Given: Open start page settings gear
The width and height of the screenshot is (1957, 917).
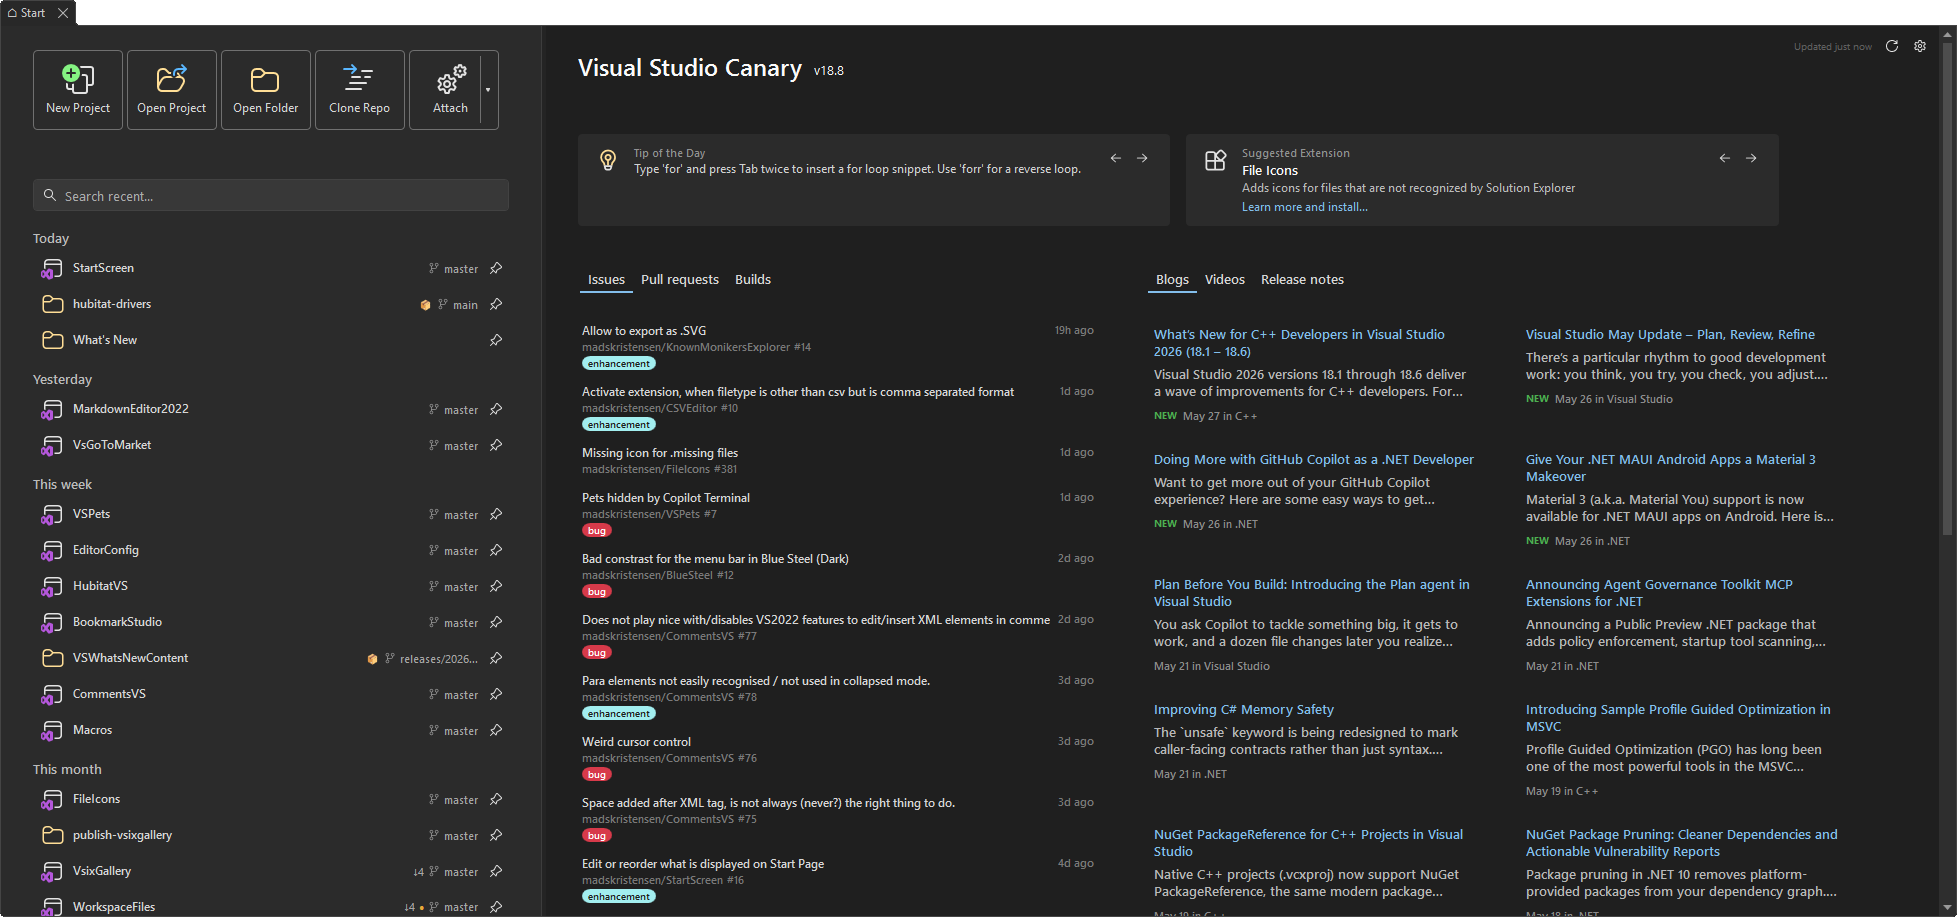Looking at the screenshot, I should point(1920,46).
